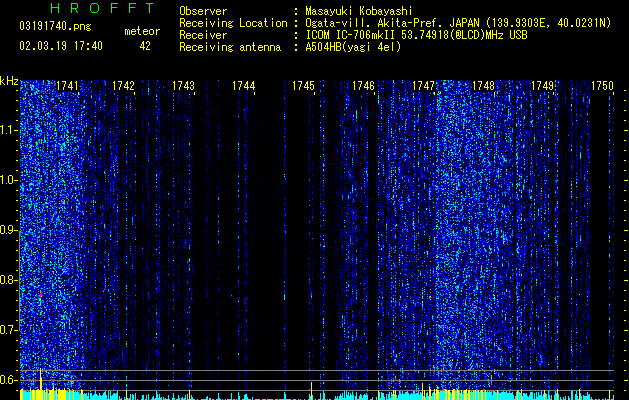The width and height of the screenshot is (629, 400).
Task: Click the 1744 time marker
Action: pos(243,85)
